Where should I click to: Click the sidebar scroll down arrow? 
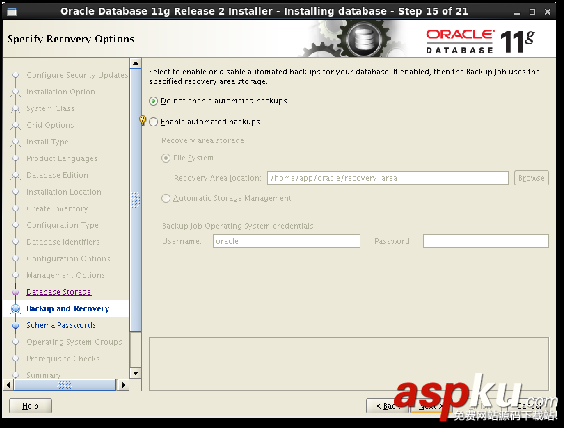tap(136, 373)
